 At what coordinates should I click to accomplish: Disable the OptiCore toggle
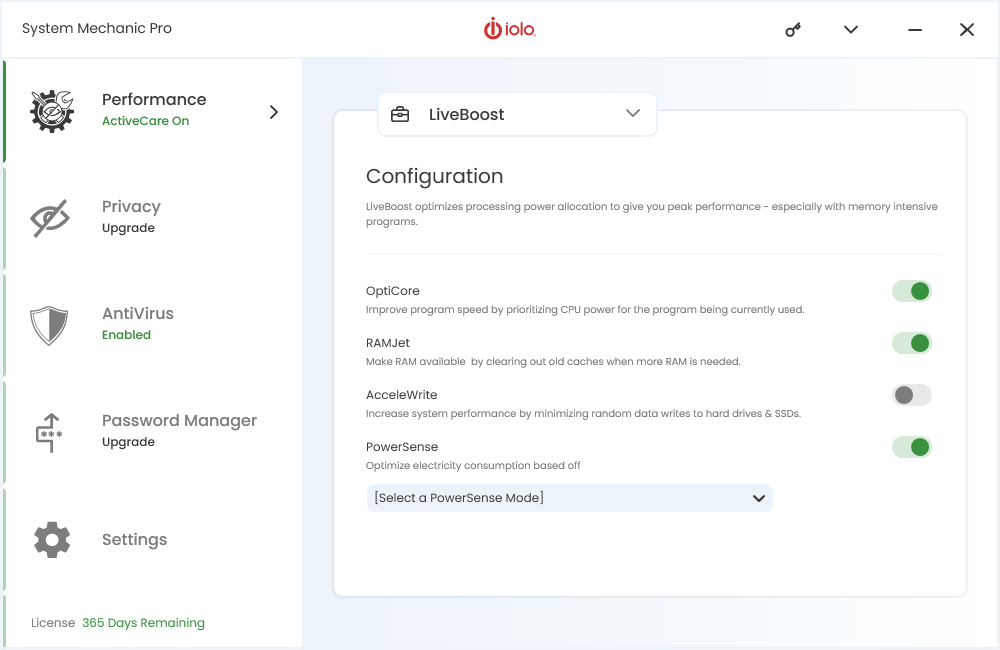(x=911, y=291)
